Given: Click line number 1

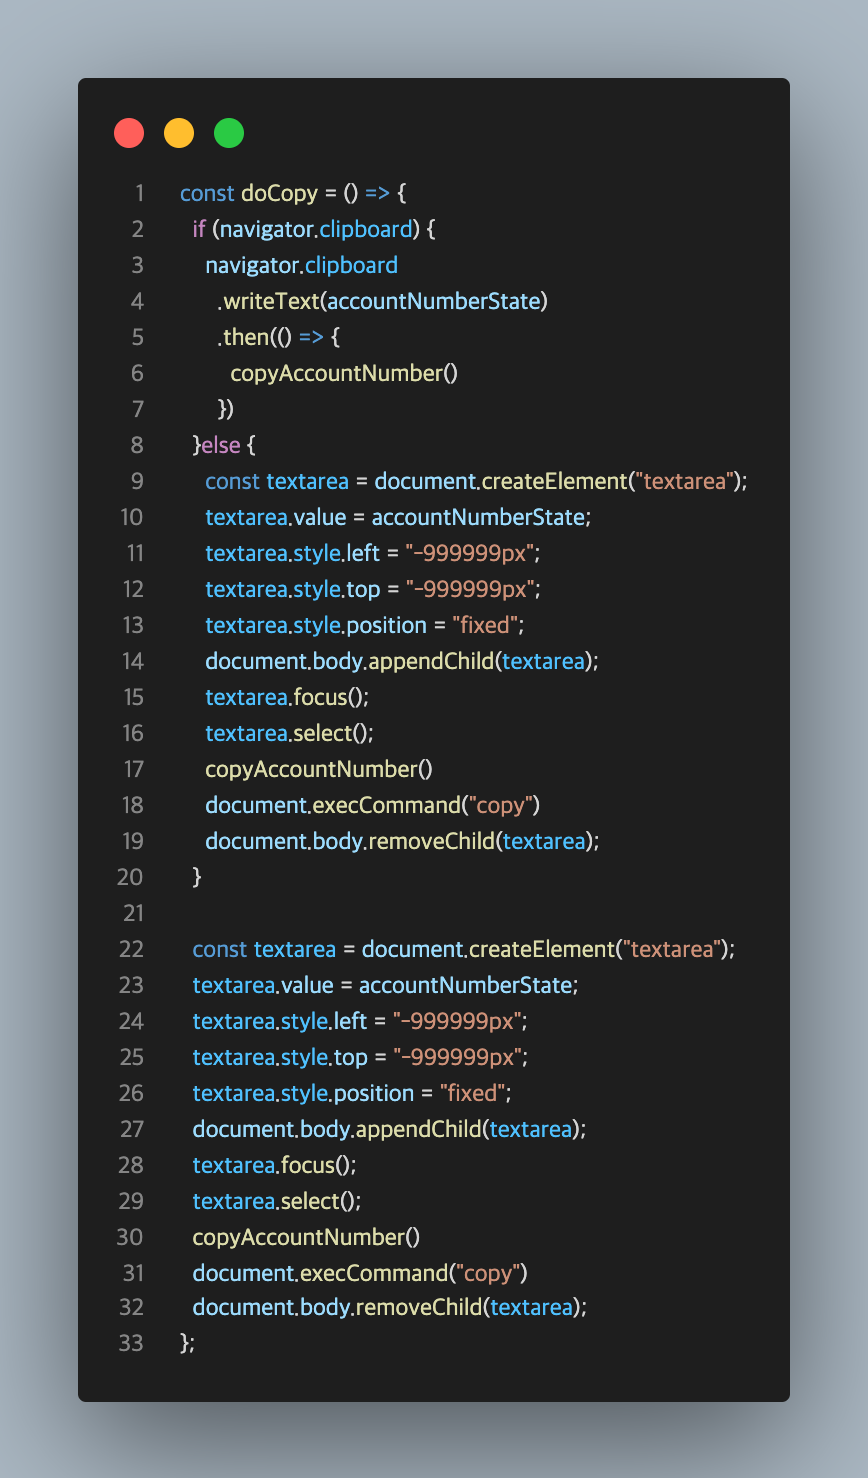Looking at the screenshot, I should pyautogui.click(x=139, y=193).
